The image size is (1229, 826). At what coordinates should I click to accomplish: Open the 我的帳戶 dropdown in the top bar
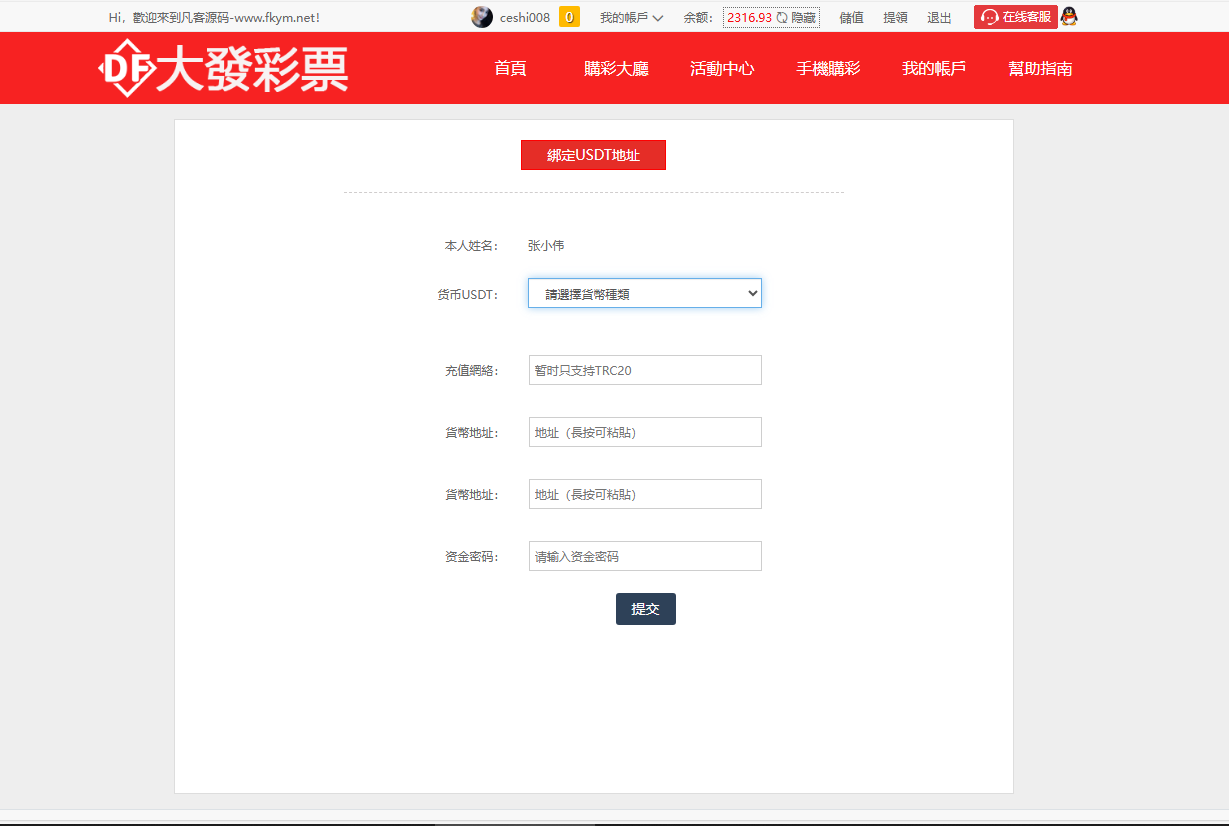(628, 16)
